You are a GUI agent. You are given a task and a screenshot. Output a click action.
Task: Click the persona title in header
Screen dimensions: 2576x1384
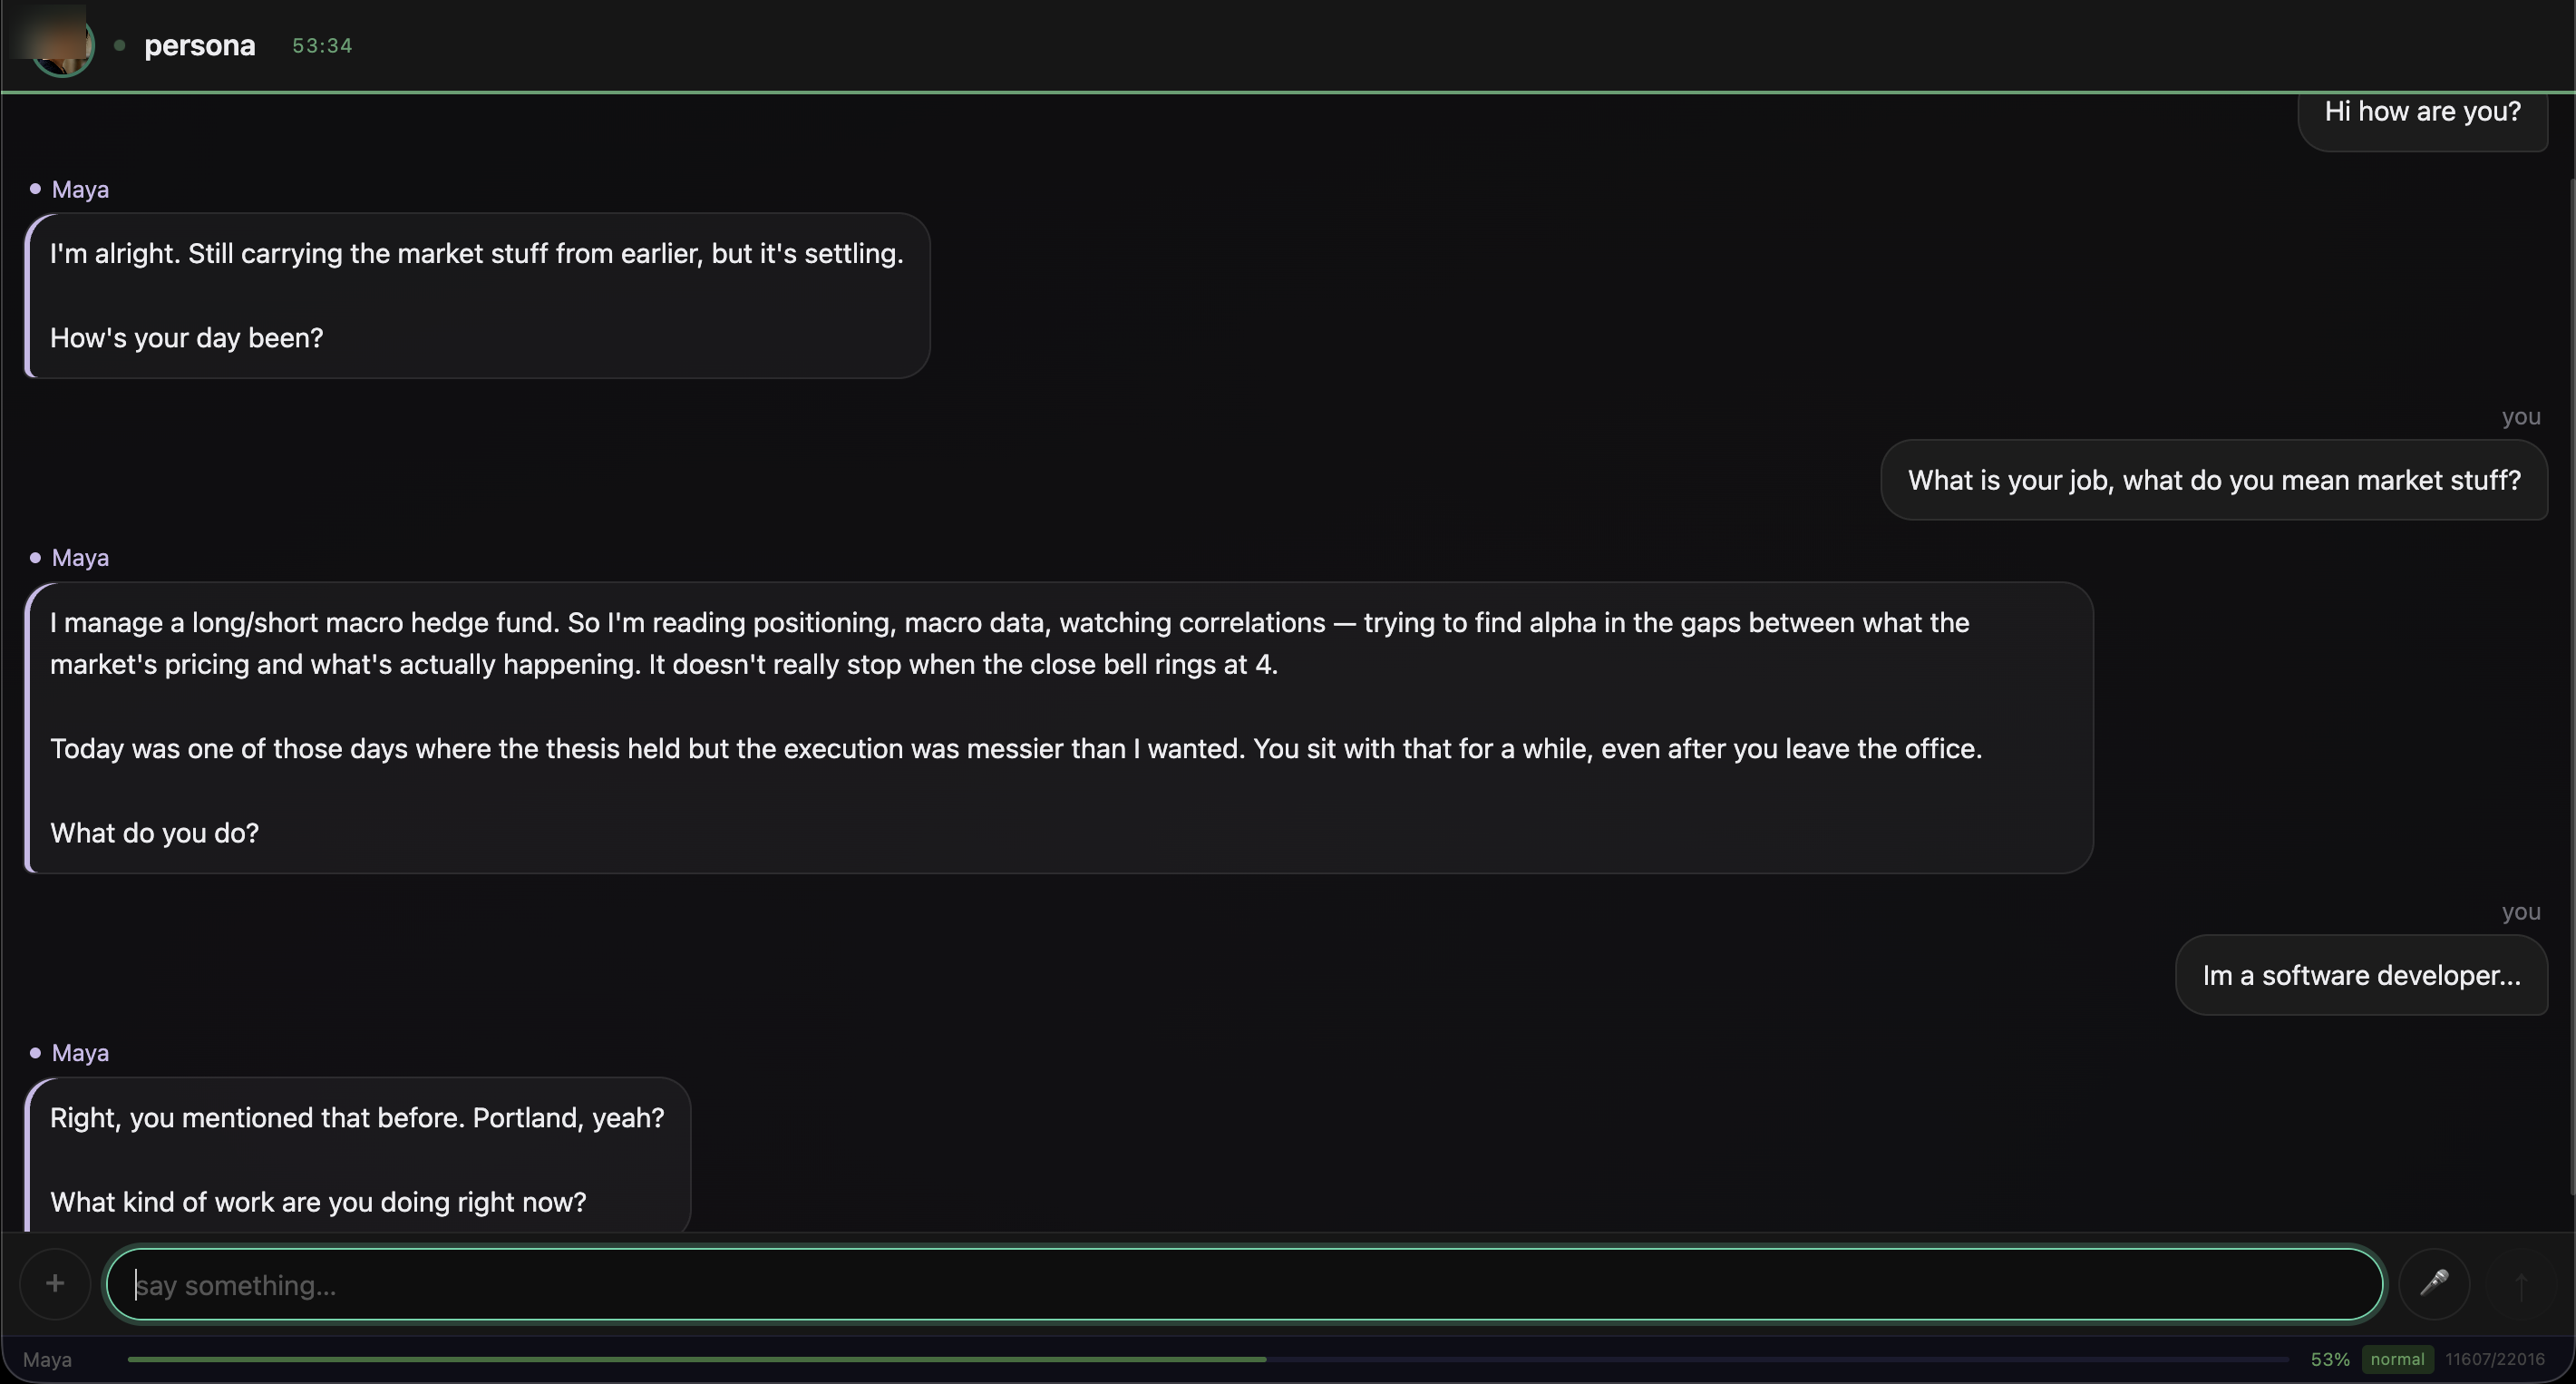(x=200, y=45)
